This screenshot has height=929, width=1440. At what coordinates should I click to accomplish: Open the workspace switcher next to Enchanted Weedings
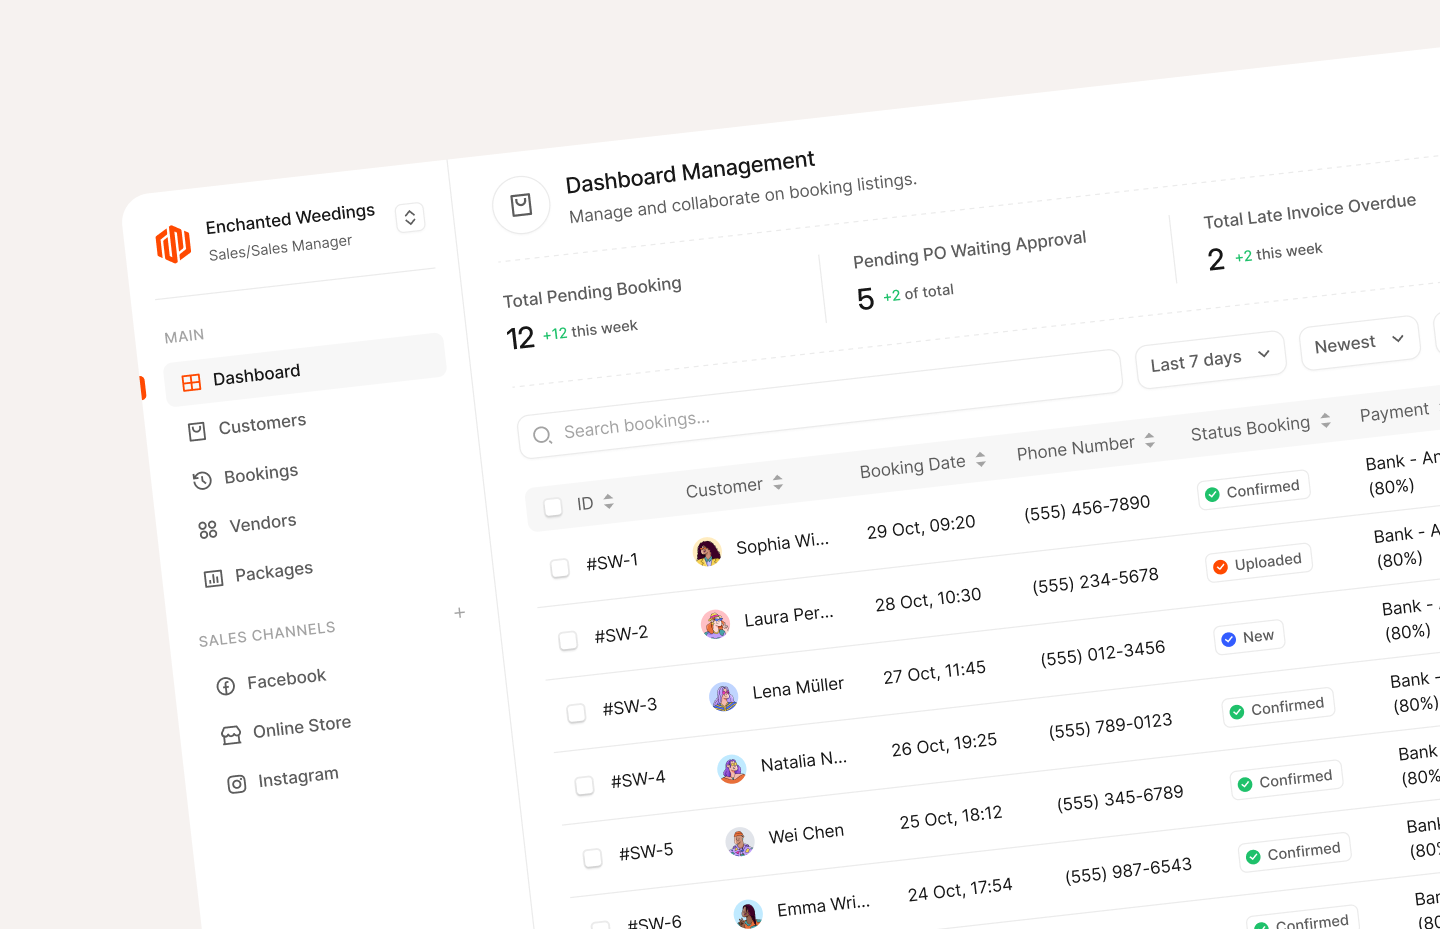(410, 218)
